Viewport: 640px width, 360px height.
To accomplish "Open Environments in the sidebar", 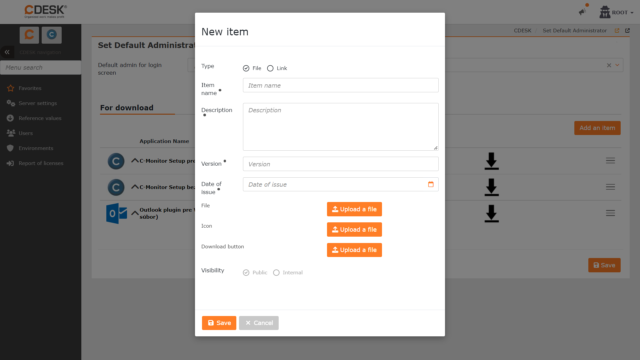I will tap(36, 148).
